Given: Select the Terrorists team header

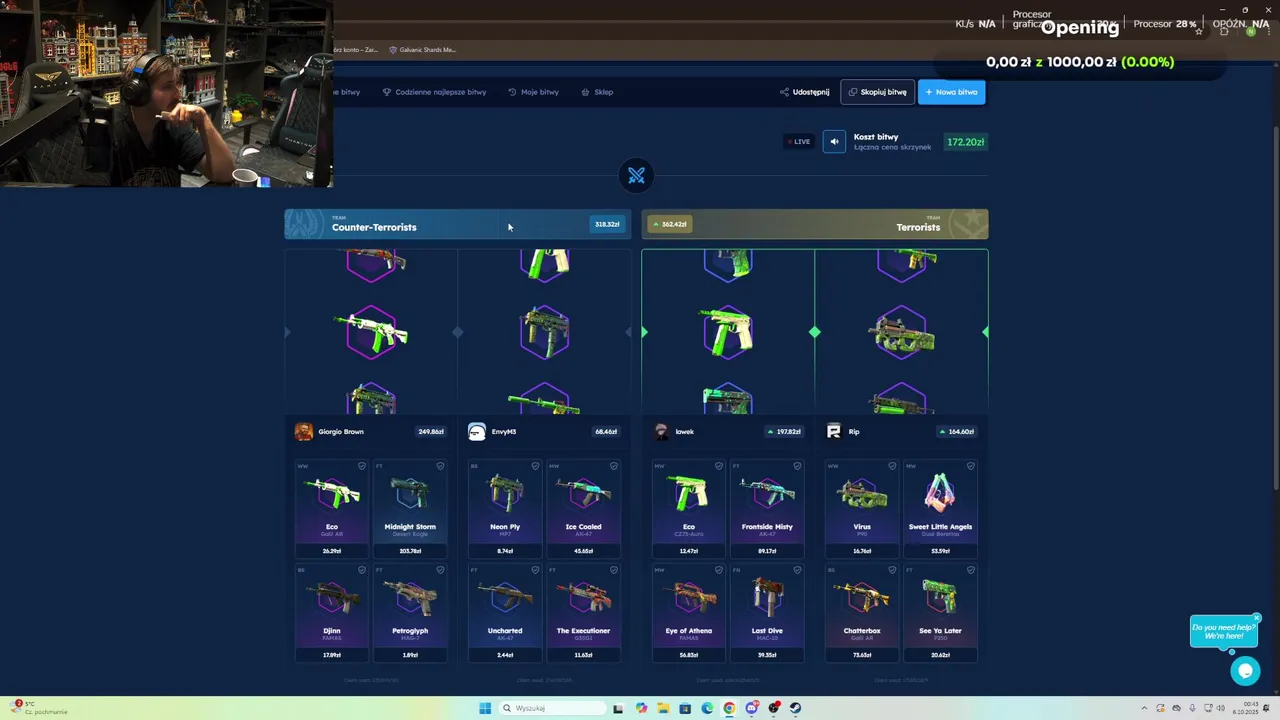Looking at the screenshot, I should click(x=814, y=224).
